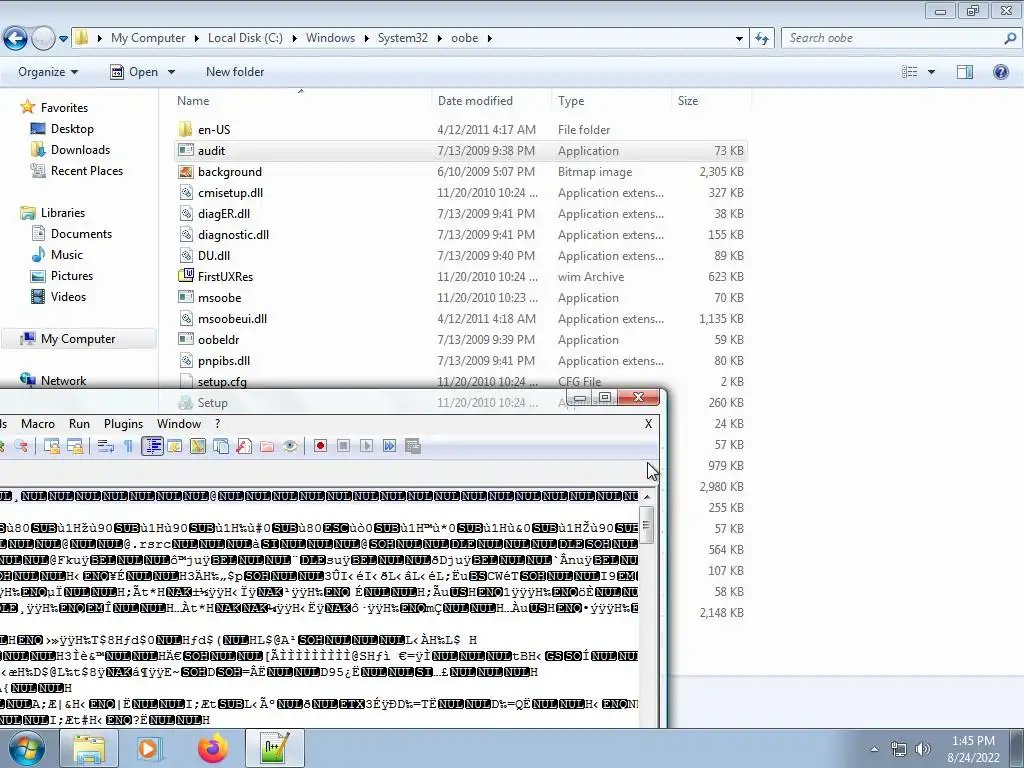Close current document with menu bar X
The height and width of the screenshot is (768, 1024).
[648, 424]
